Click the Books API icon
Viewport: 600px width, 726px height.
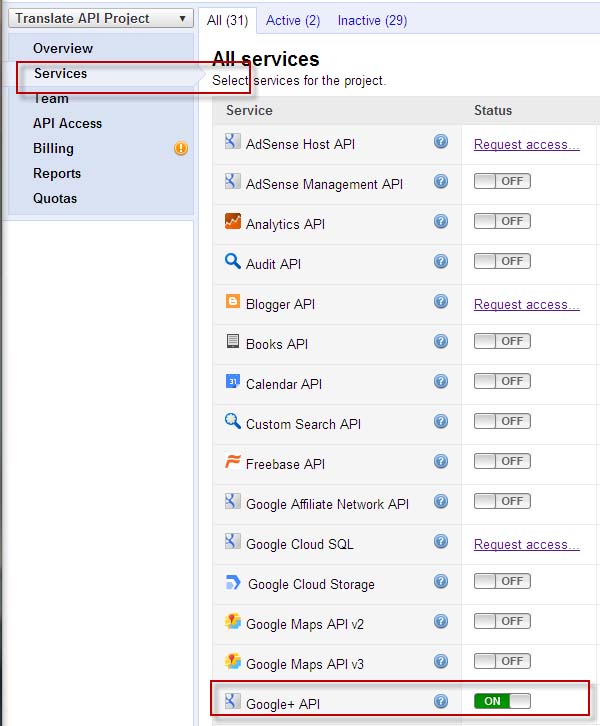[x=232, y=341]
